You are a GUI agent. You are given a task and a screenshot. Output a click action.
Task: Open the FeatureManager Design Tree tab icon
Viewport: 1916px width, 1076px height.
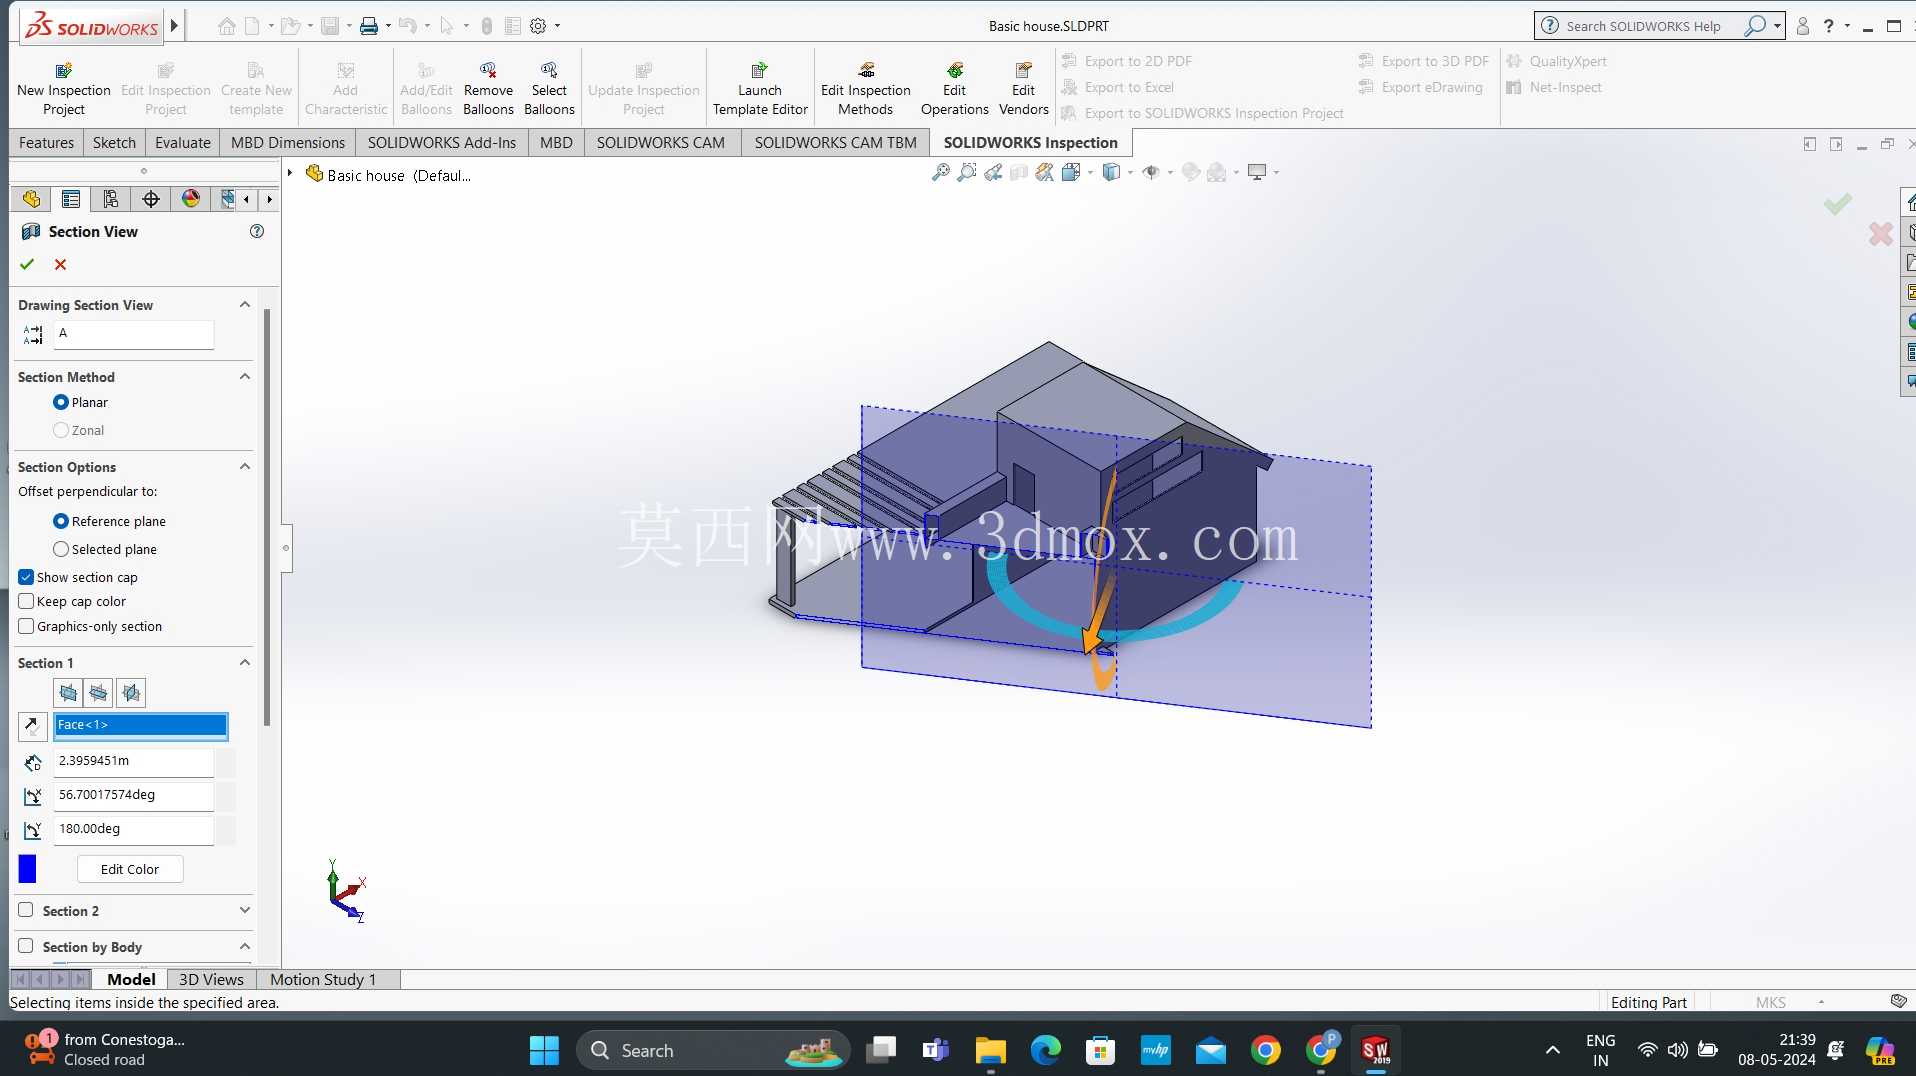point(31,199)
